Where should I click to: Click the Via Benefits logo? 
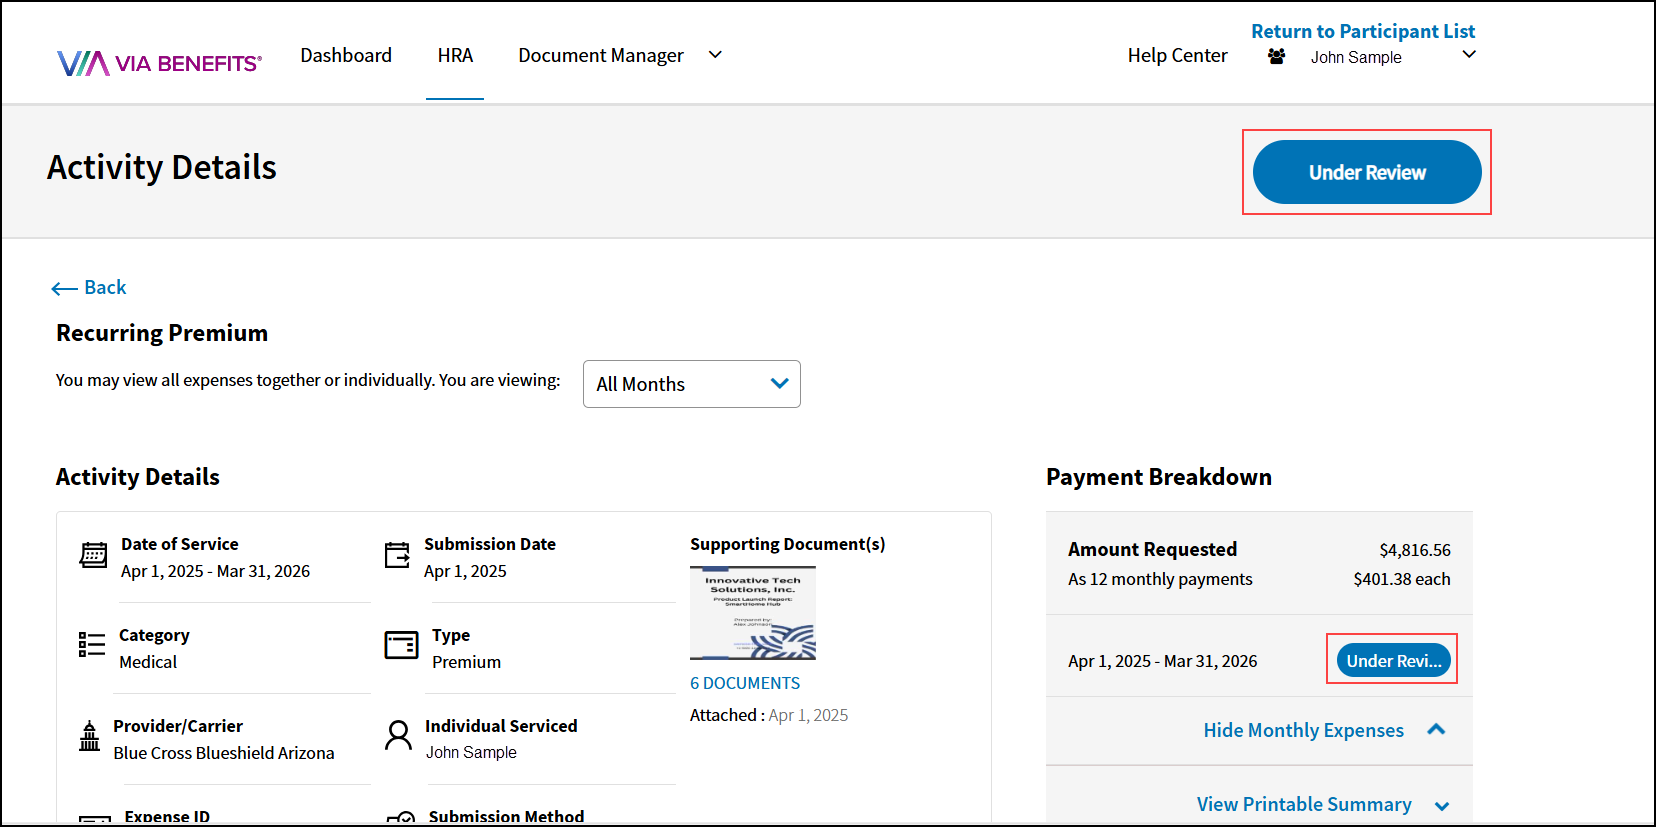point(160,63)
